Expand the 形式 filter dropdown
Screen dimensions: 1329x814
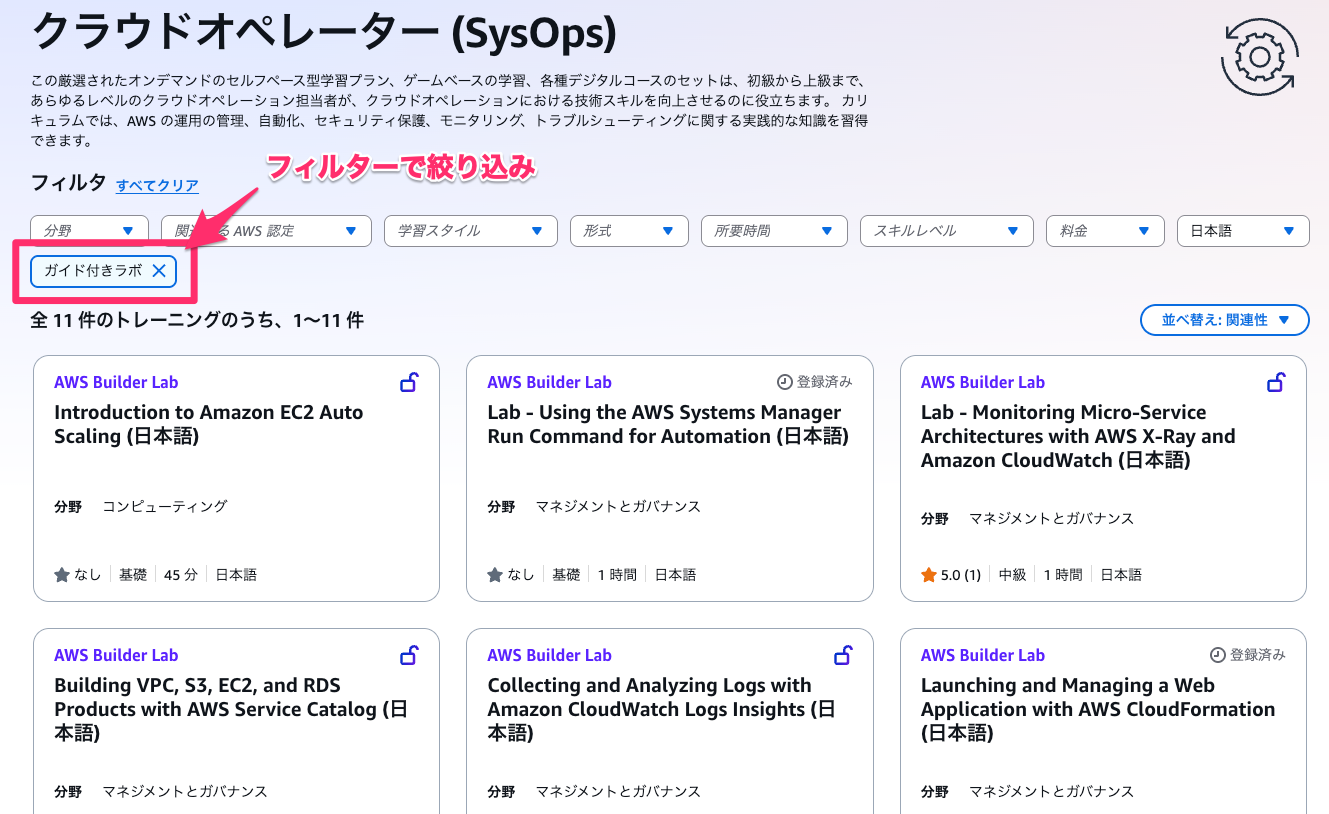(629, 231)
